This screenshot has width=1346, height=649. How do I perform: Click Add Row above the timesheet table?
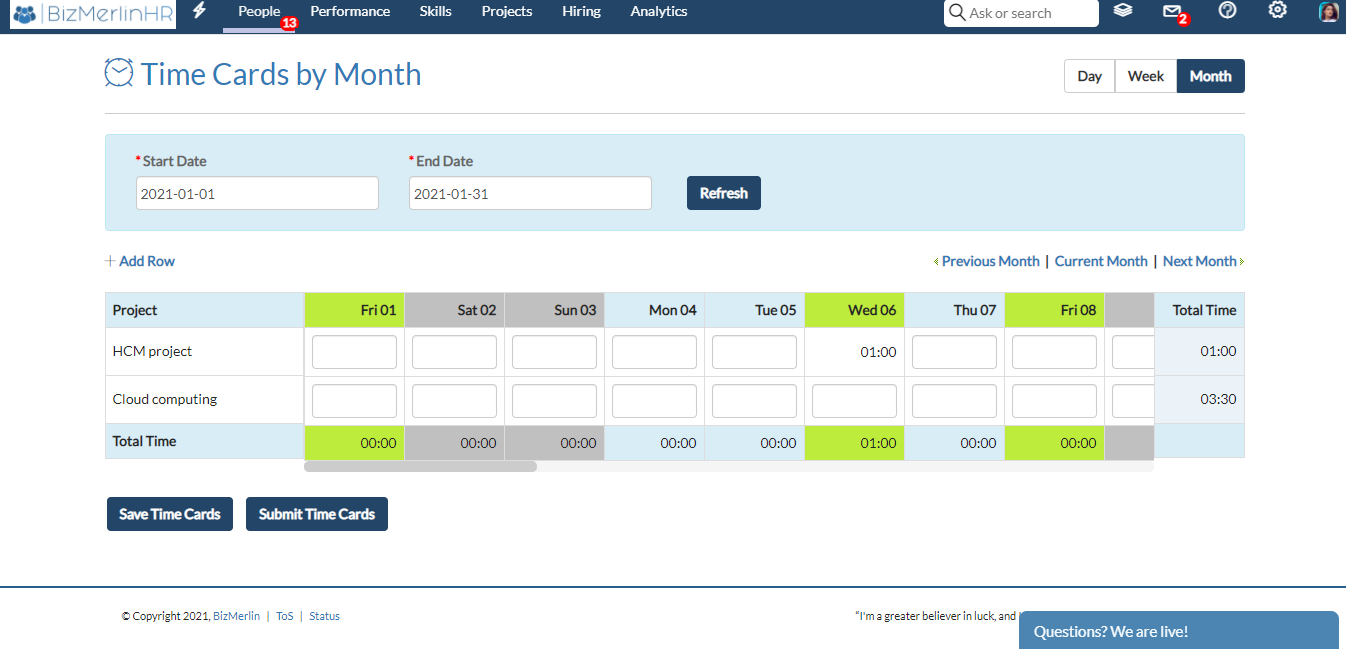click(x=139, y=260)
